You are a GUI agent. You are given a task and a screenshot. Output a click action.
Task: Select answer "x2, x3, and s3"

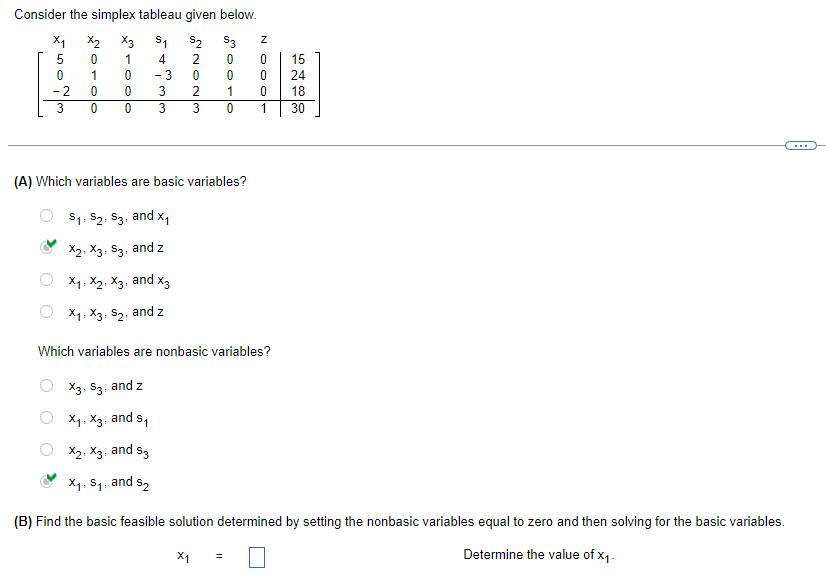46,449
